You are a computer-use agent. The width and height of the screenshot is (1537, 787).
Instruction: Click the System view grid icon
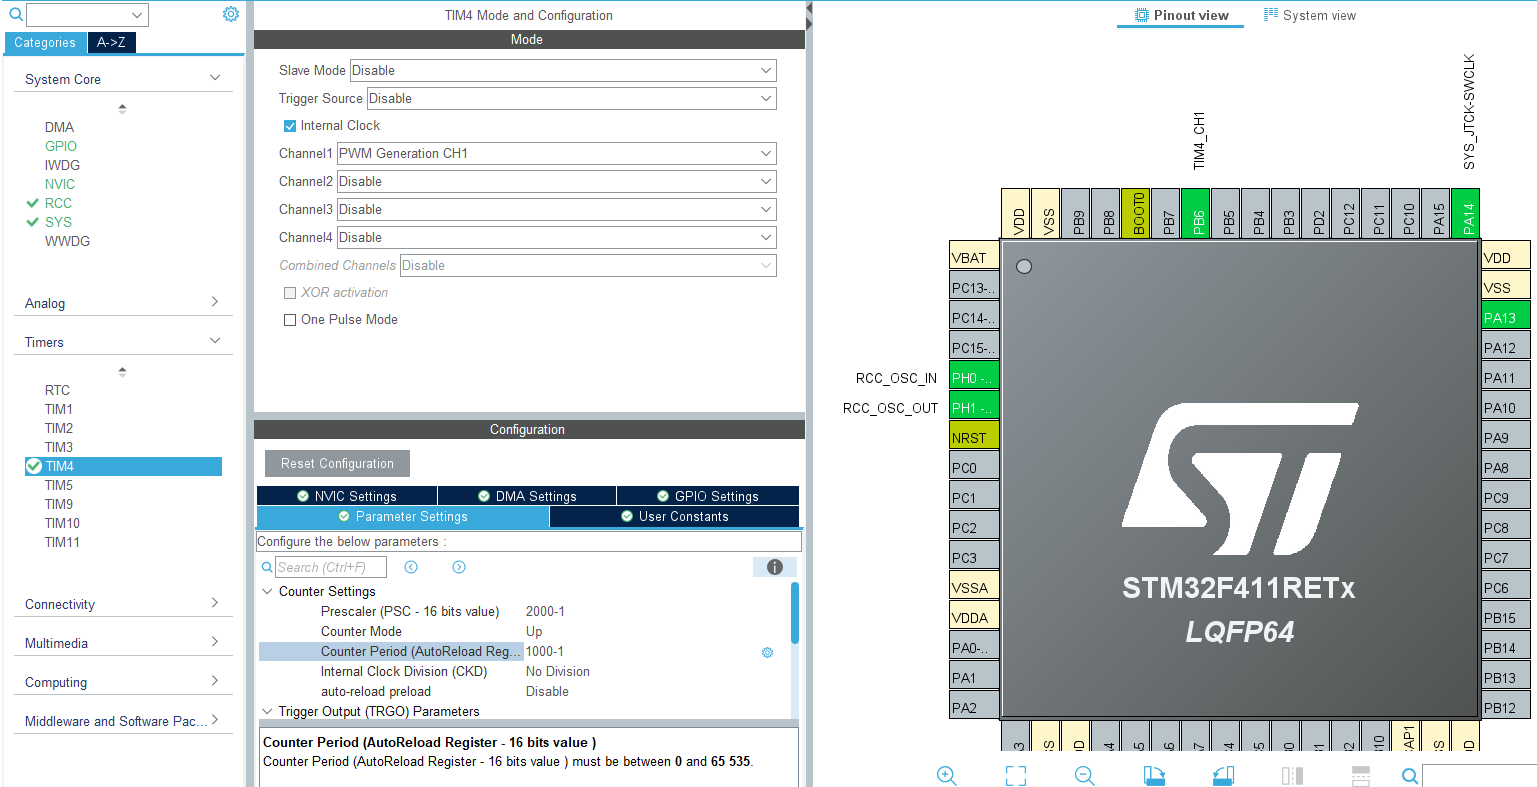pyautogui.click(x=1271, y=15)
